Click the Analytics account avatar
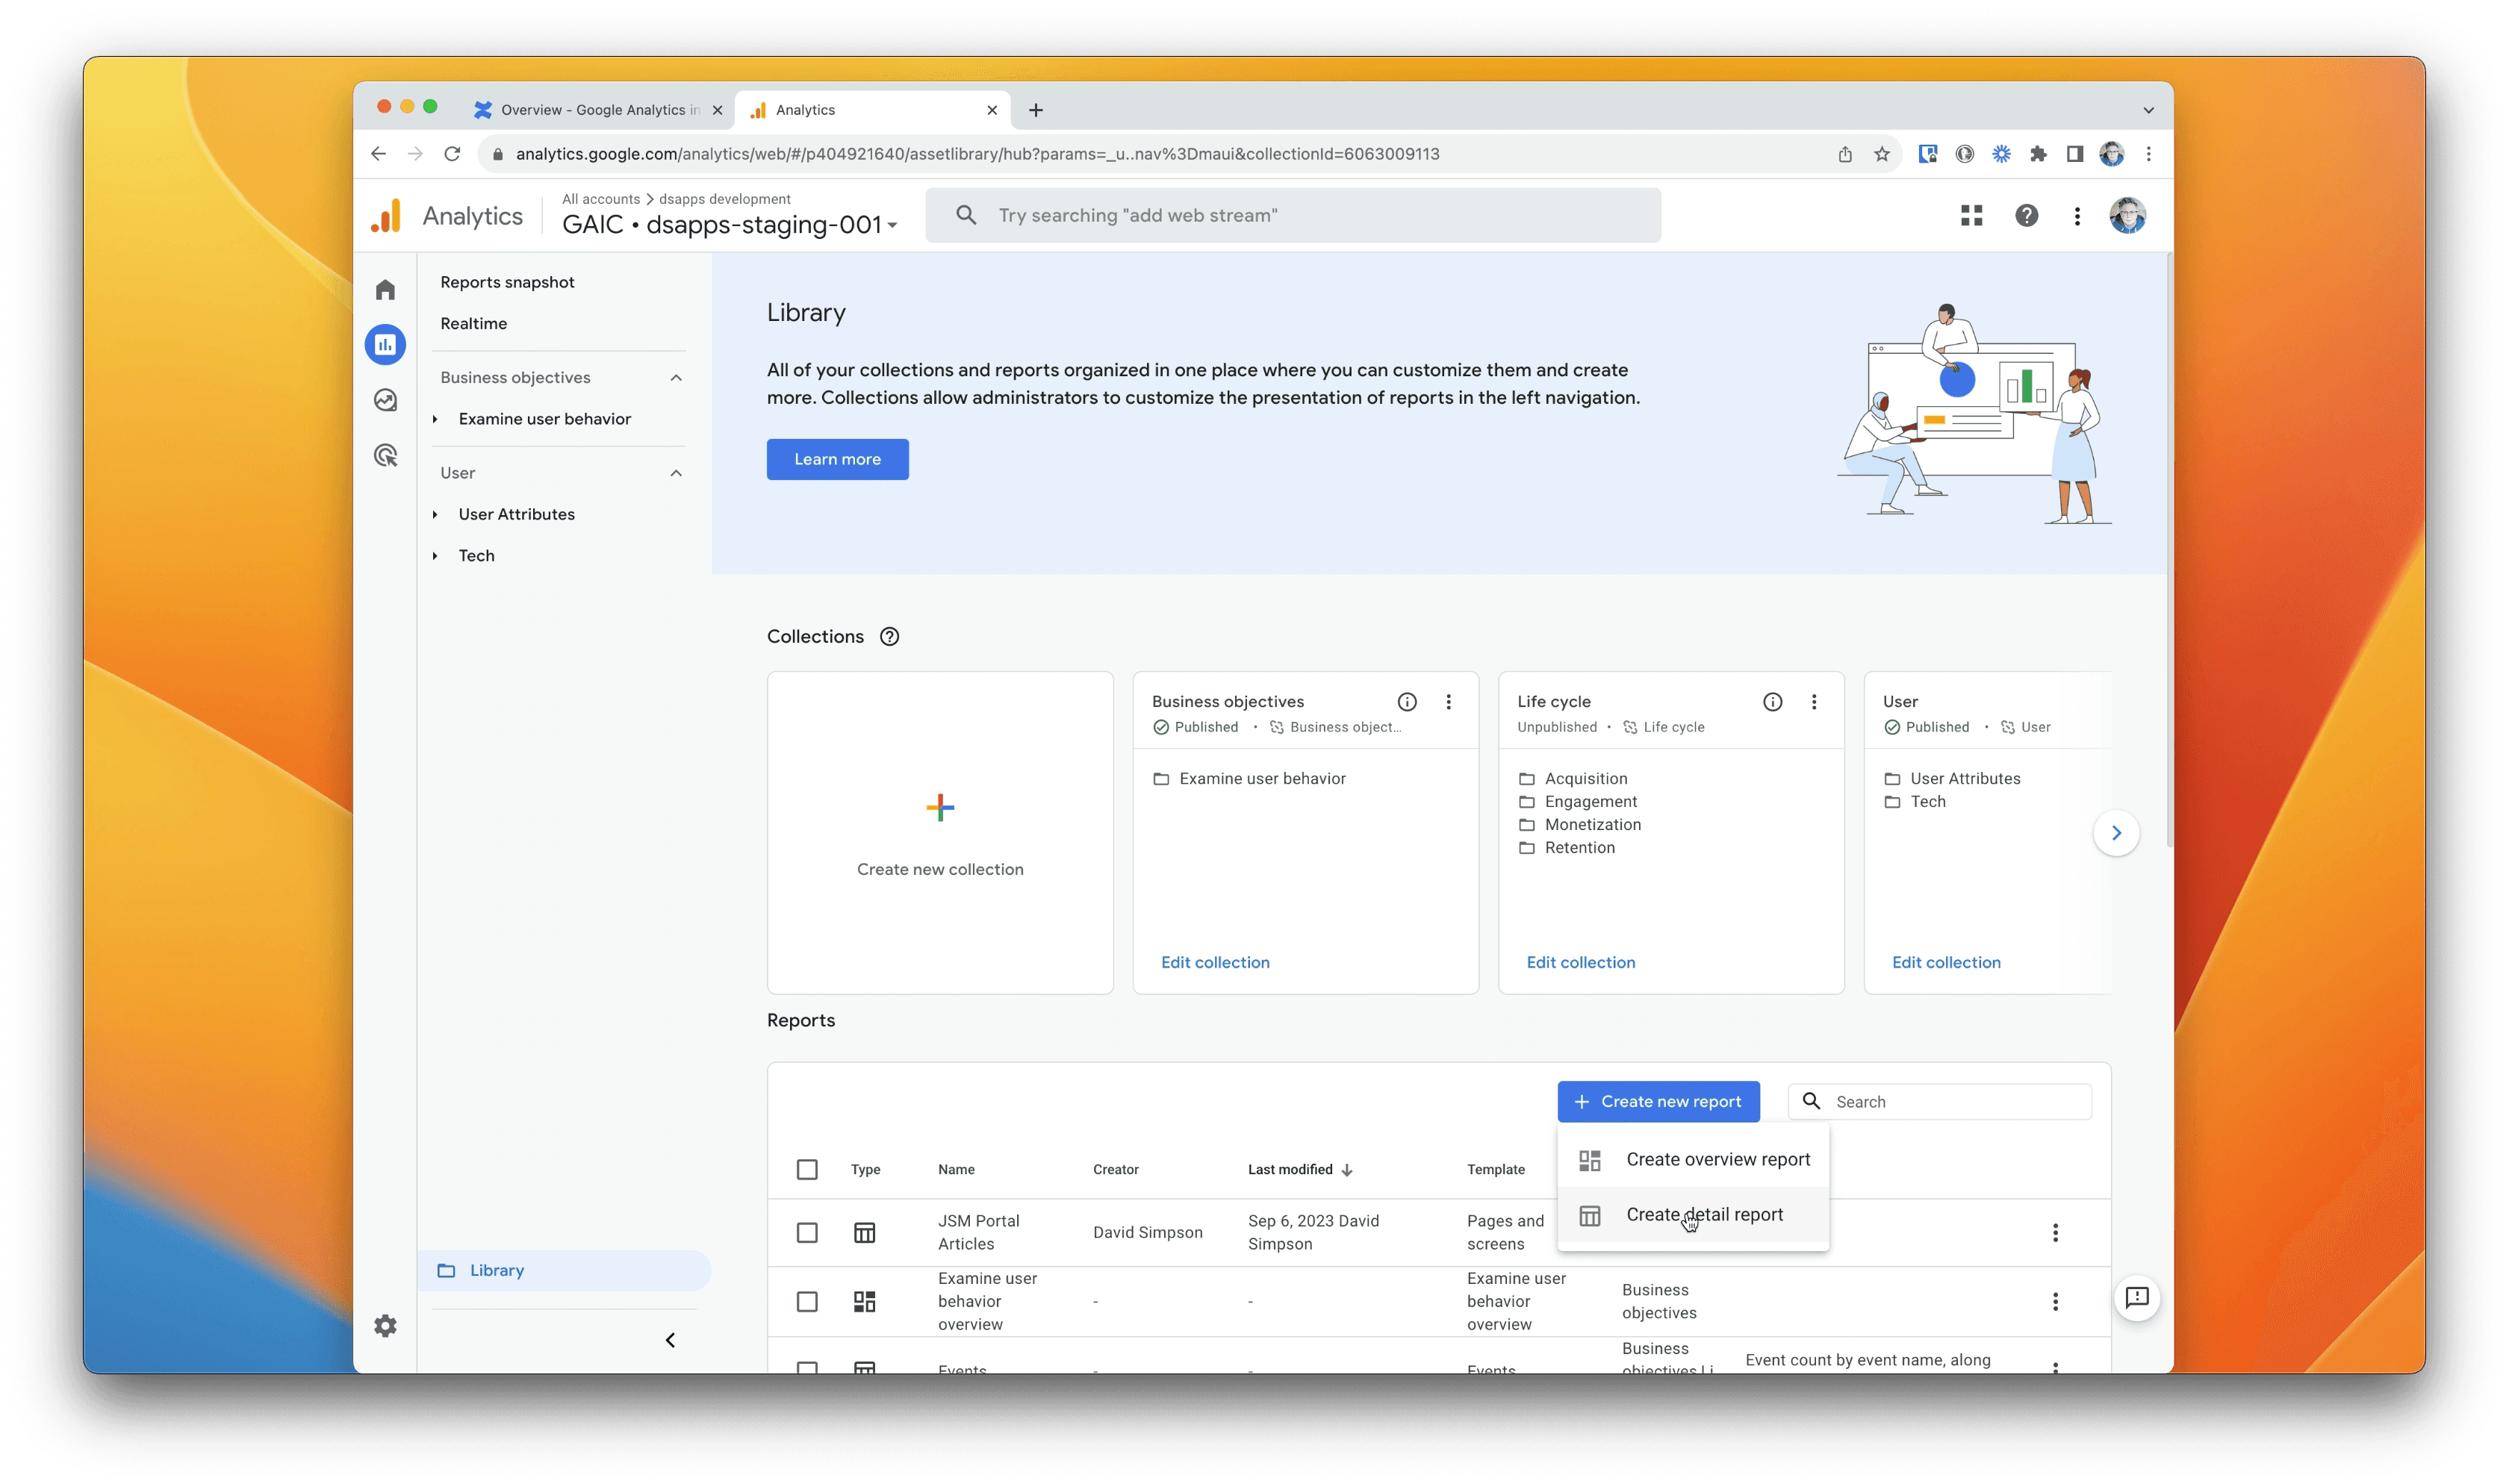 2127,216
